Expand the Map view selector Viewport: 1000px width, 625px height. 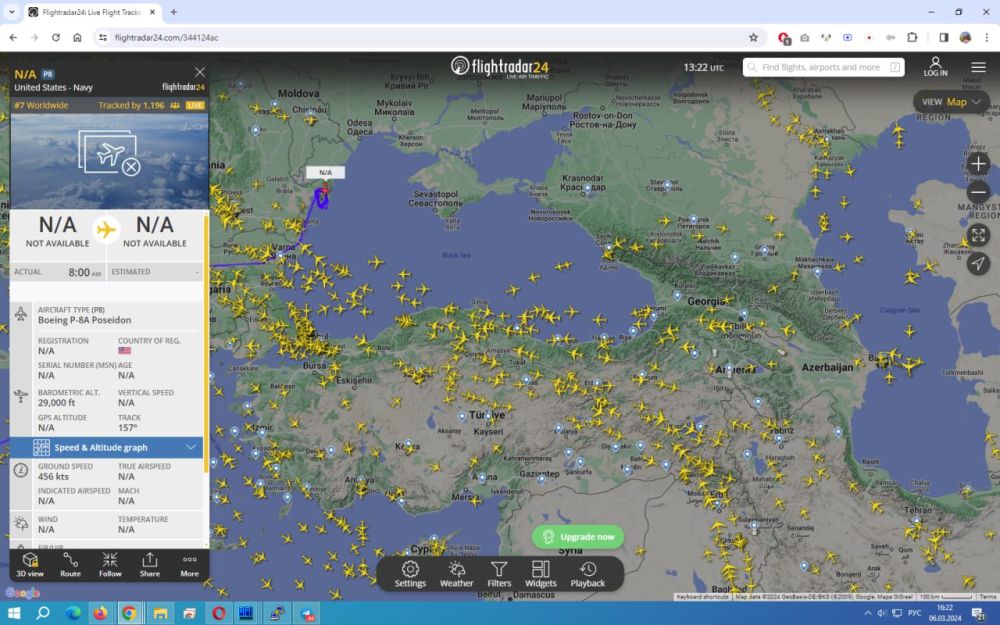pyautogui.click(x=950, y=101)
